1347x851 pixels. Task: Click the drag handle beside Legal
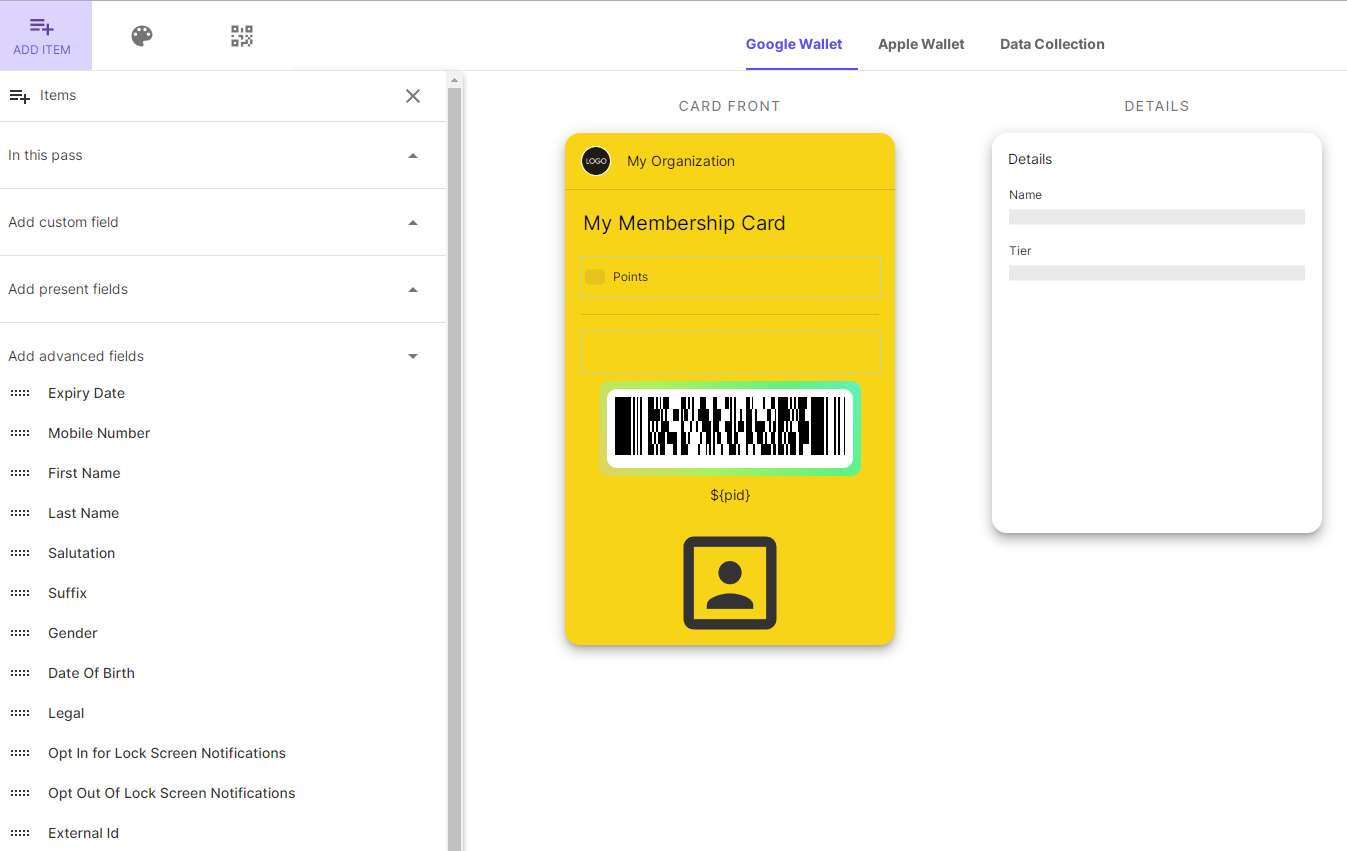[x=20, y=713]
